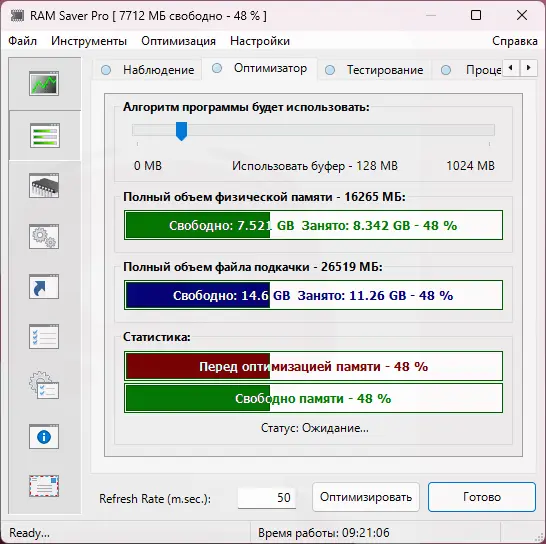Click the 'Refresh Rate (m.sec.):' label
The height and width of the screenshot is (544, 546).
pos(155,499)
